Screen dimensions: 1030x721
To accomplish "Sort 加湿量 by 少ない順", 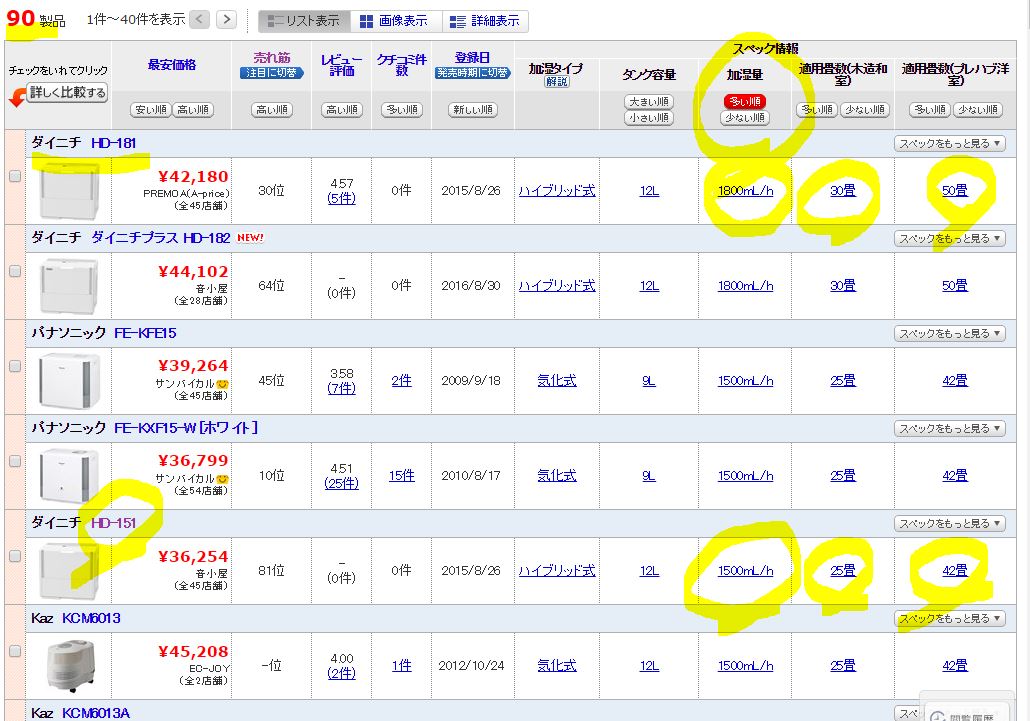I will 745,118.
